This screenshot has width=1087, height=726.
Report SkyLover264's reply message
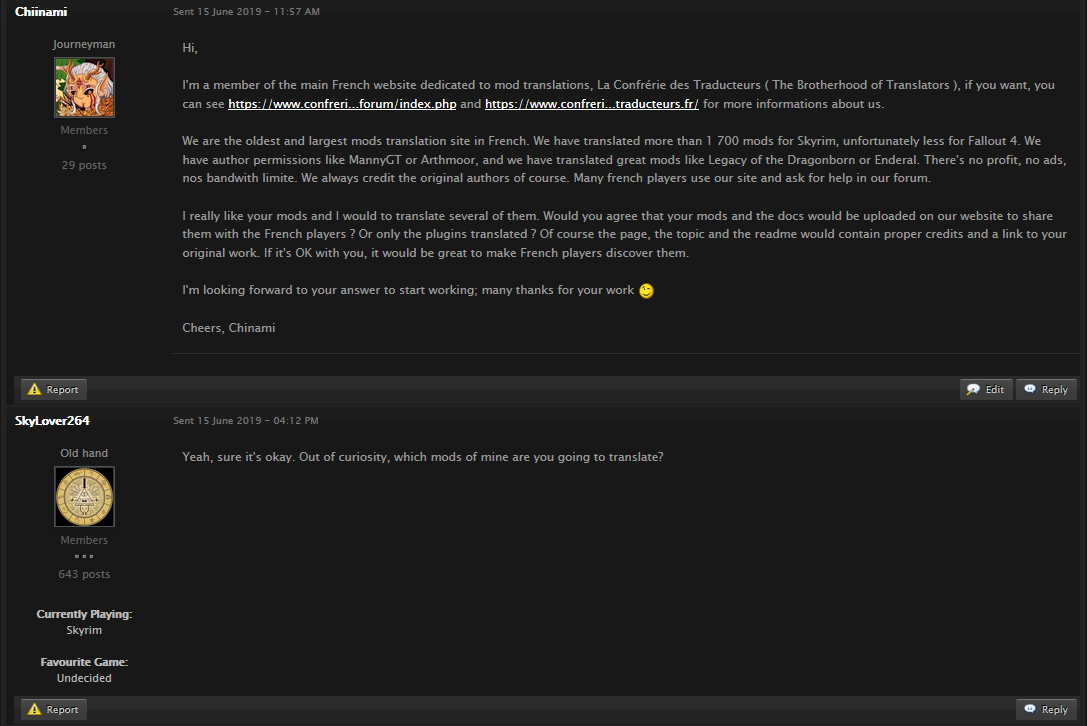53,709
